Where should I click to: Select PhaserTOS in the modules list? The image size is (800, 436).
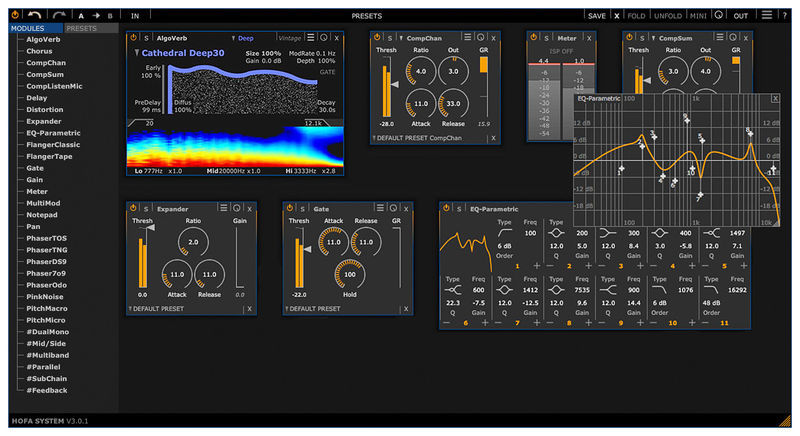coord(46,239)
